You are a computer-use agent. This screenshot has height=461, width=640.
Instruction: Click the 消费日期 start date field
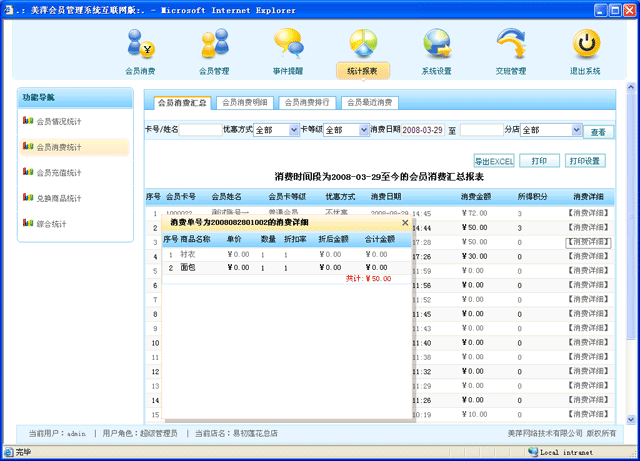(422, 130)
